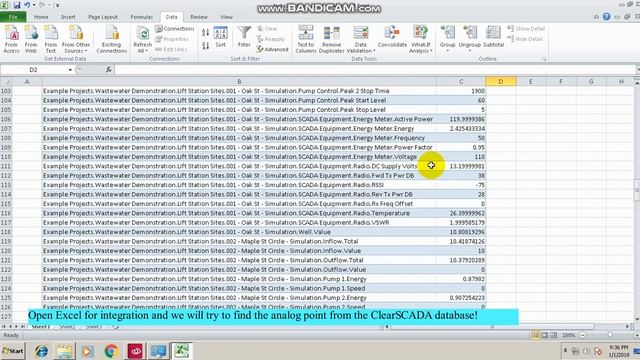Switch to Normal view in status bar
Viewport: 640px width, 360px height.
pyautogui.click(x=536, y=335)
